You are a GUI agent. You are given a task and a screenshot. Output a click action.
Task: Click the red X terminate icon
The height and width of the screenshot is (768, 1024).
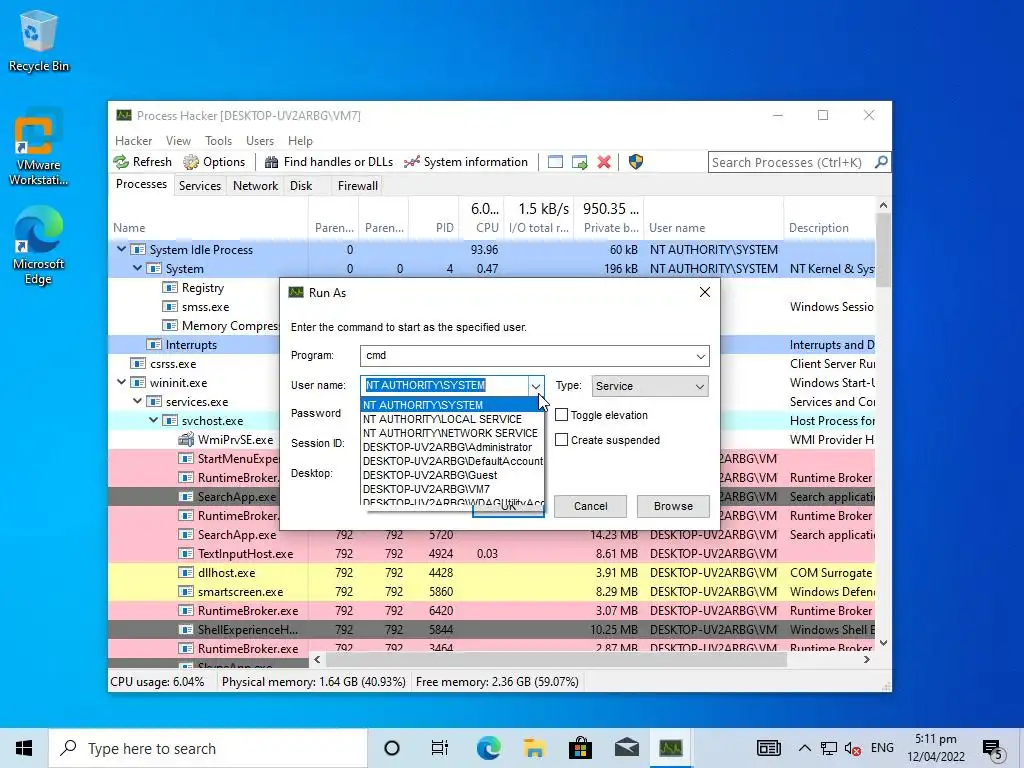coord(604,162)
